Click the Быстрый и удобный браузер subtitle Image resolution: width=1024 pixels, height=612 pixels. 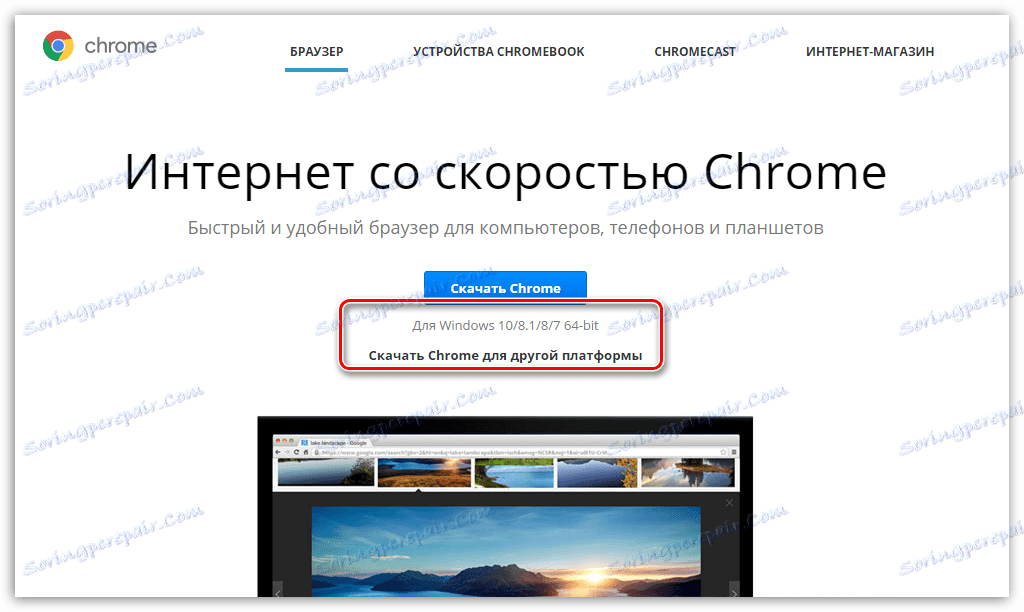pos(505,228)
